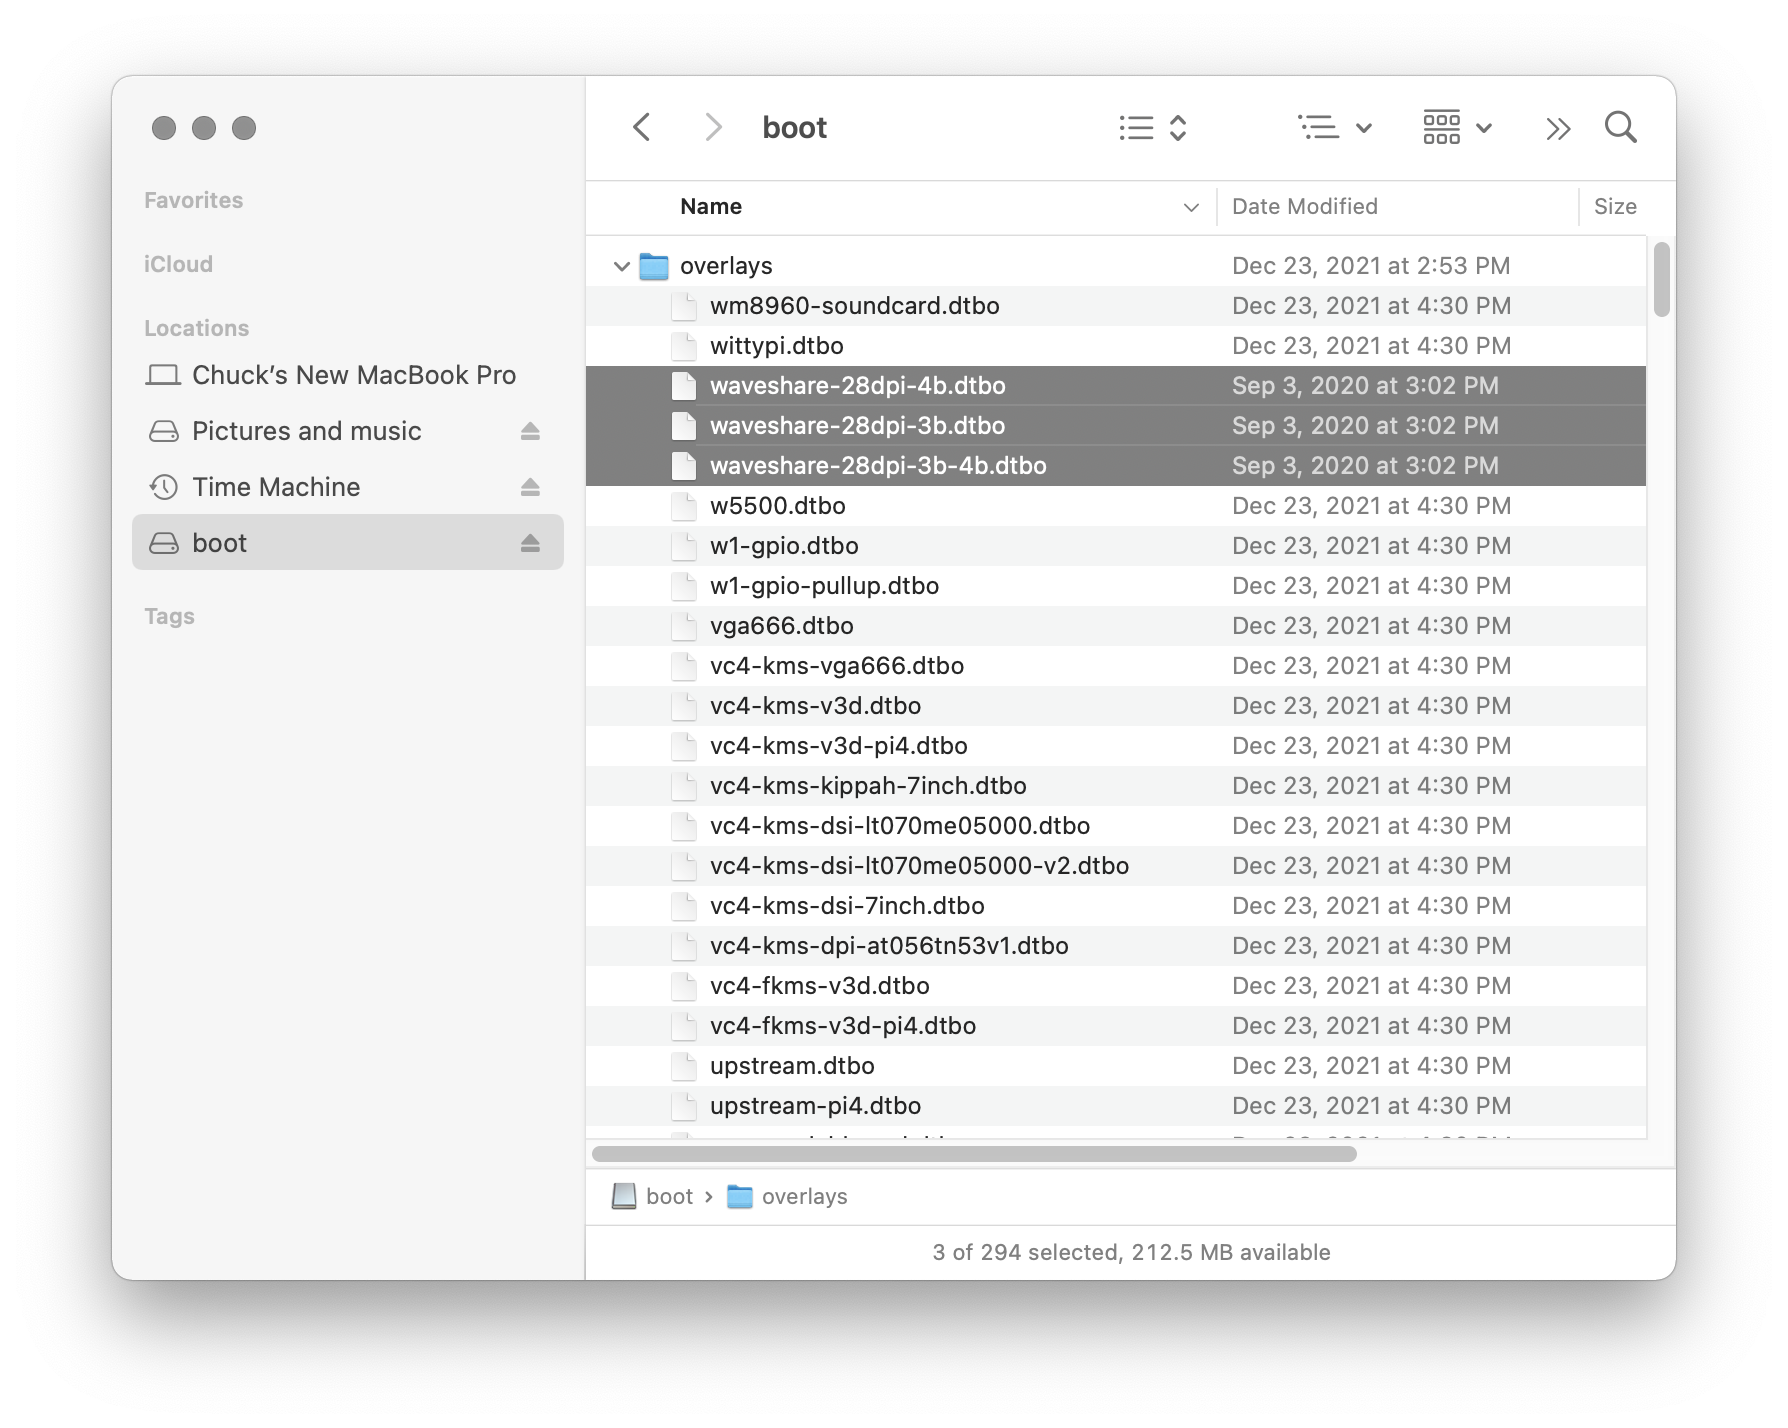Click the overlays folder icon in breadcrumb bar

point(739,1196)
